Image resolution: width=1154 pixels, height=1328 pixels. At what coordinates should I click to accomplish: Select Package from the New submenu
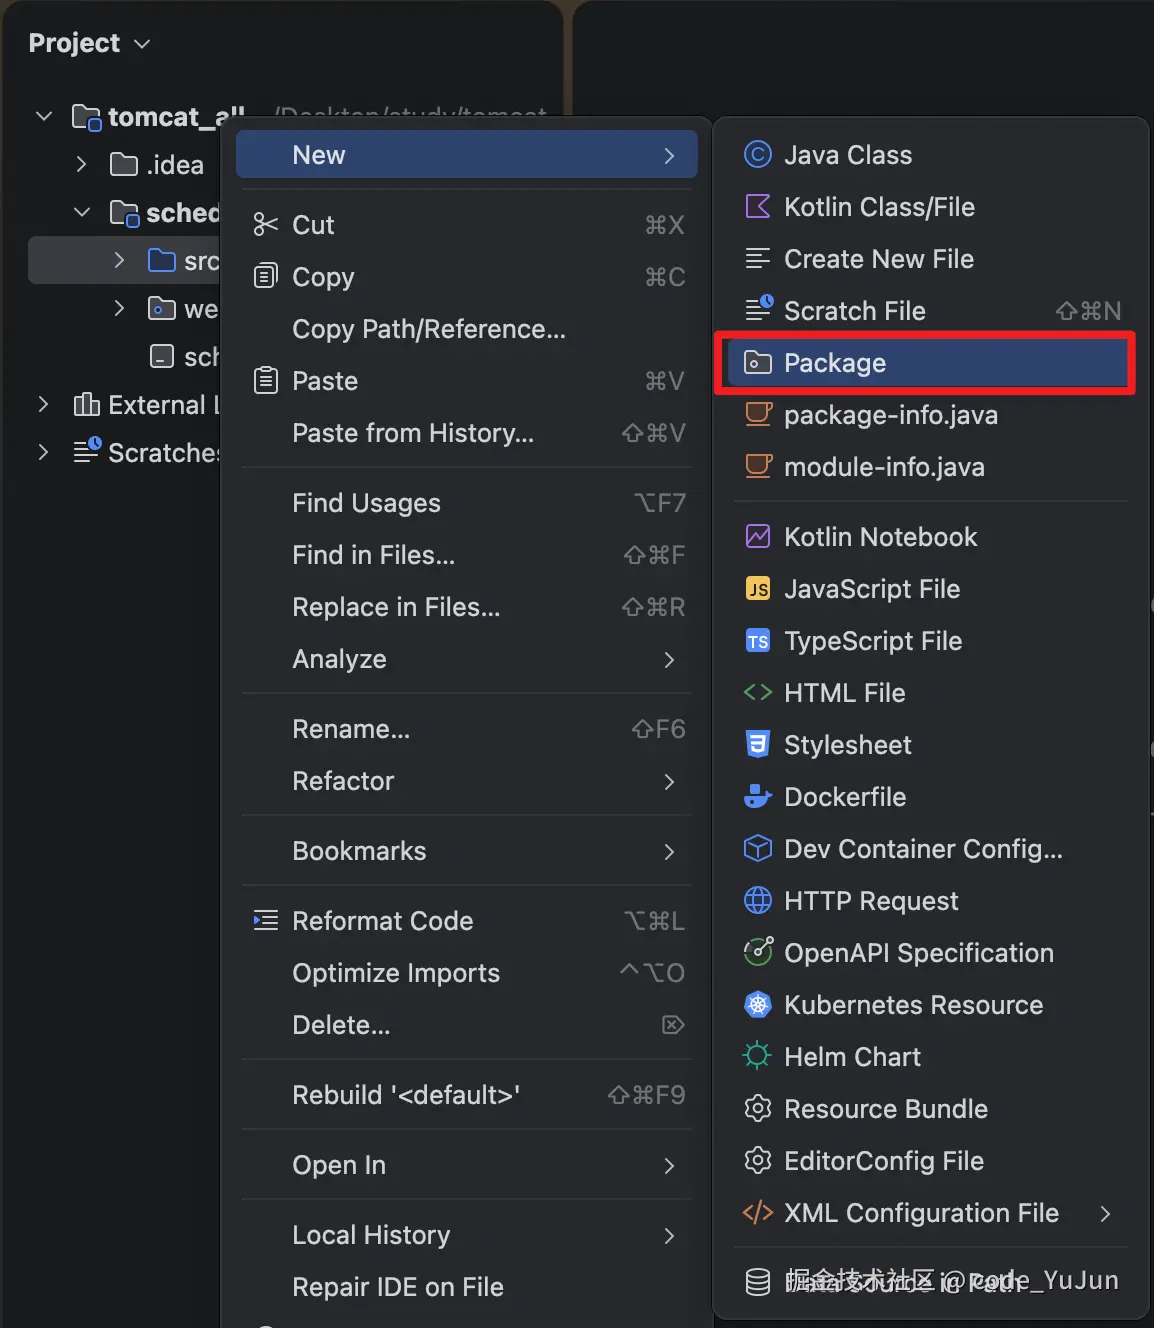(x=834, y=363)
